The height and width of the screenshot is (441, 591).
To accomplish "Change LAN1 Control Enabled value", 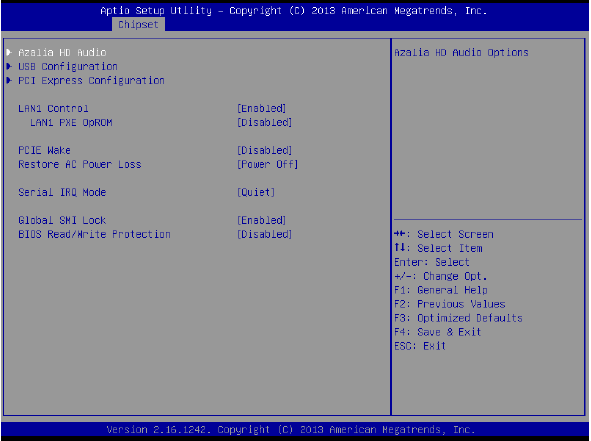I will point(261,109).
